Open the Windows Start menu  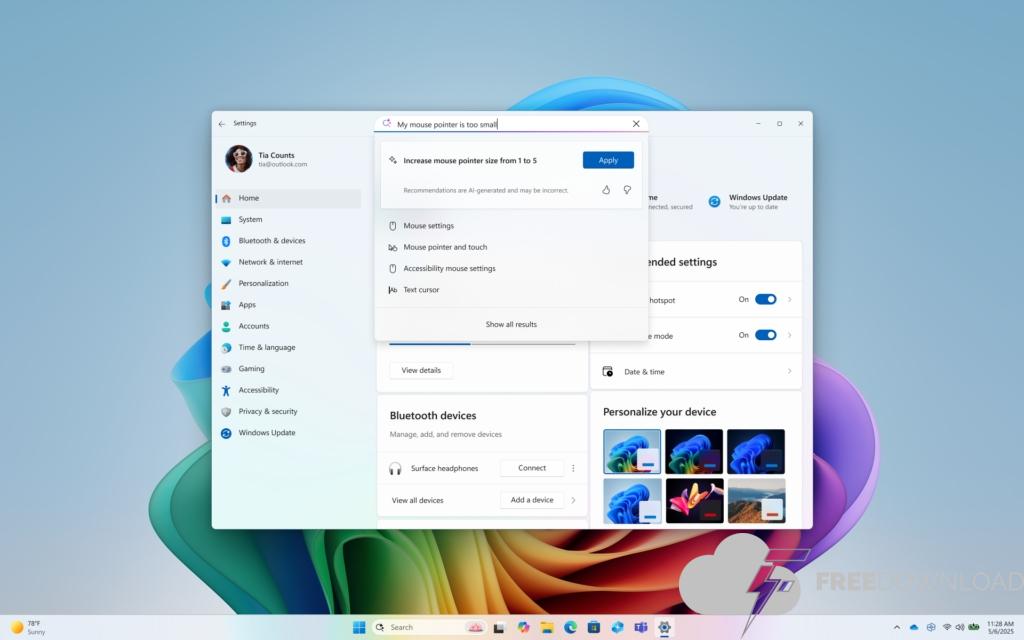358,627
